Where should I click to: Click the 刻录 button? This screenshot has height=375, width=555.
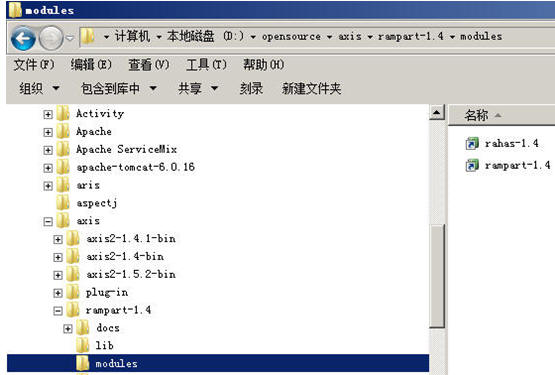(x=251, y=88)
